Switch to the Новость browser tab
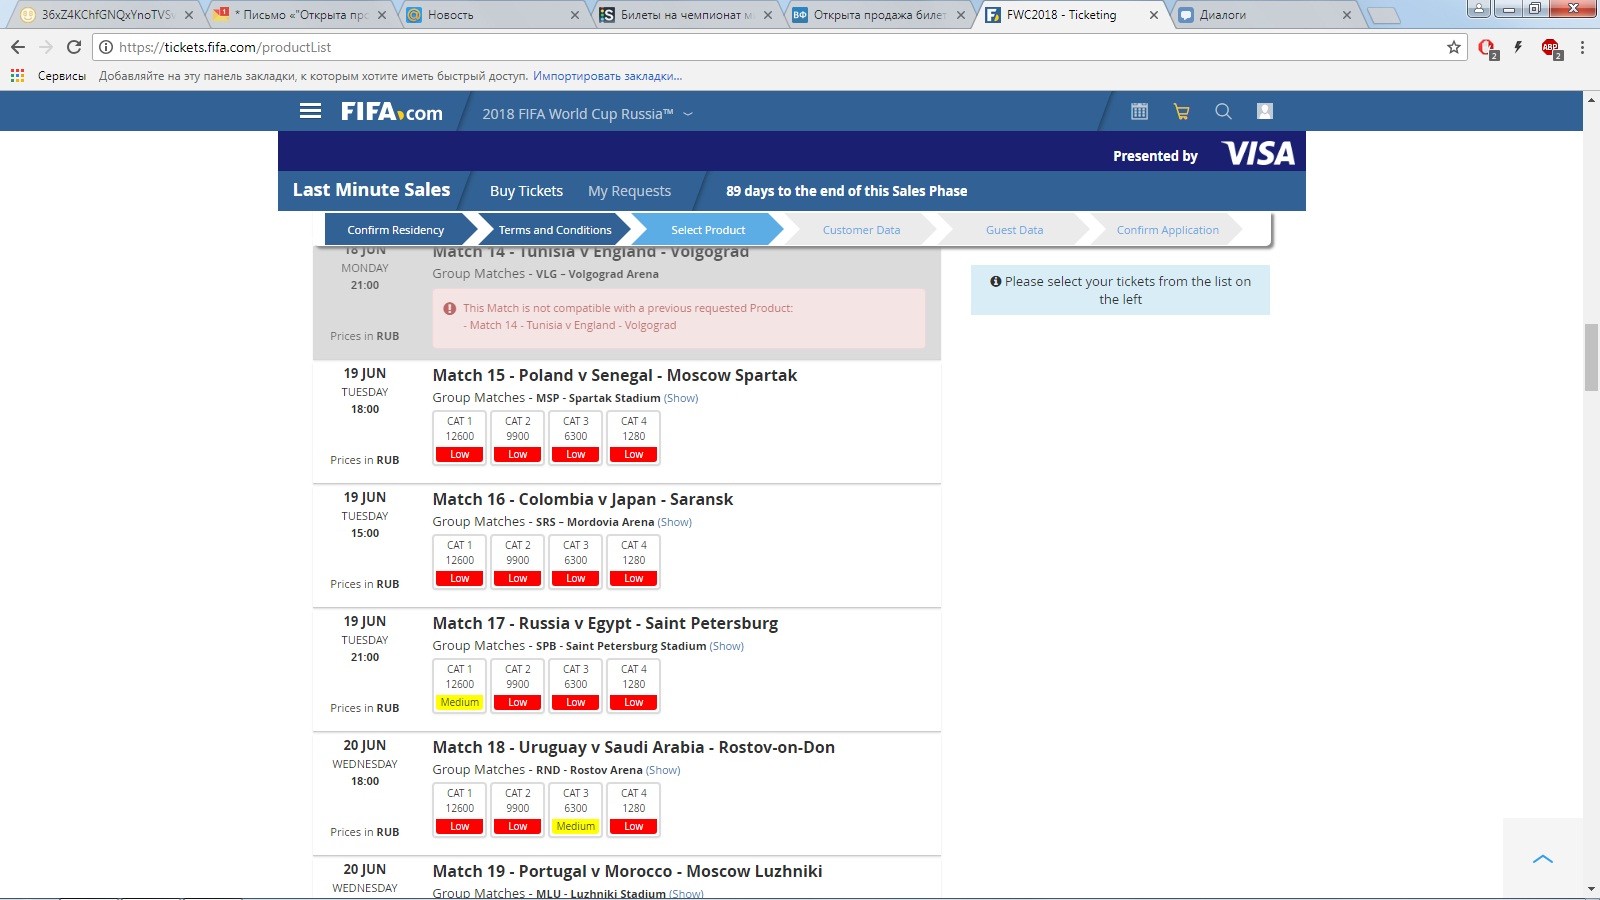 tap(490, 15)
